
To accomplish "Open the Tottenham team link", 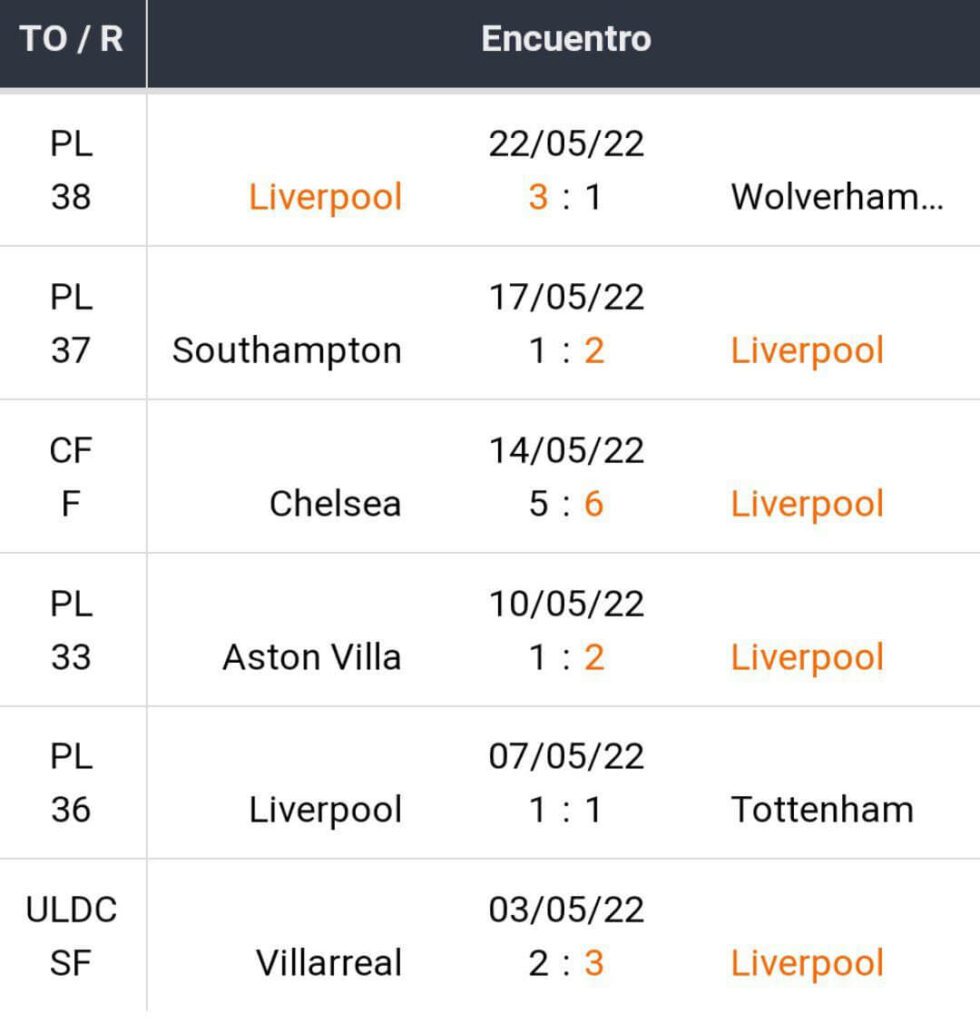I will coord(822,809).
